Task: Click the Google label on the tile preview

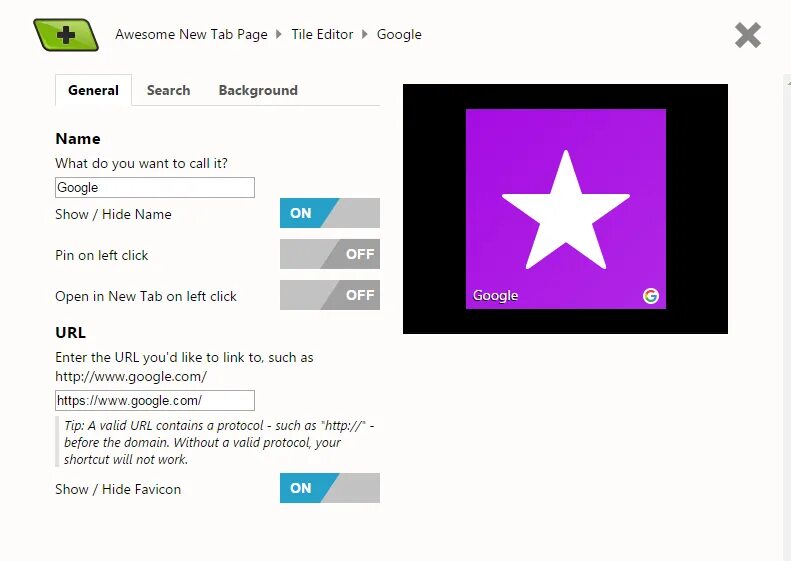Action: tap(495, 295)
